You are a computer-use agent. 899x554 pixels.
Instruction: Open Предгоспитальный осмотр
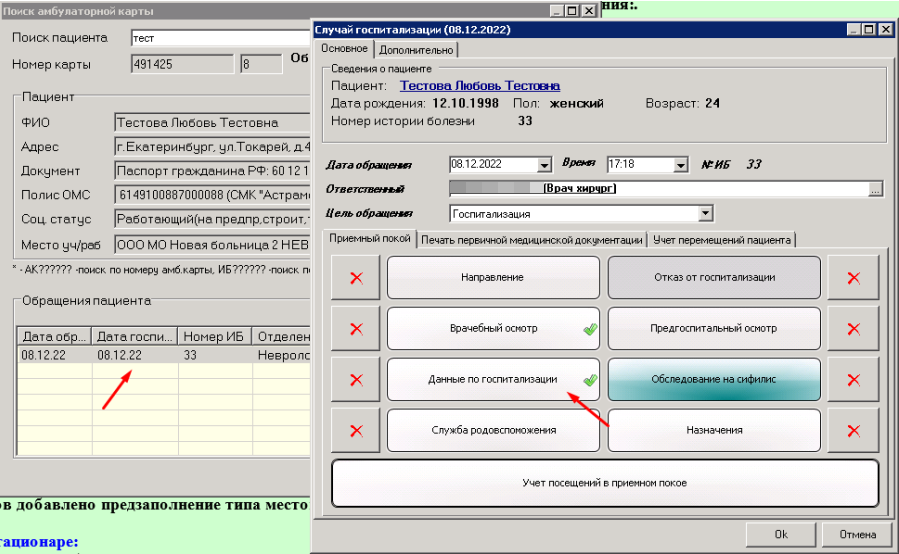[714, 329]
